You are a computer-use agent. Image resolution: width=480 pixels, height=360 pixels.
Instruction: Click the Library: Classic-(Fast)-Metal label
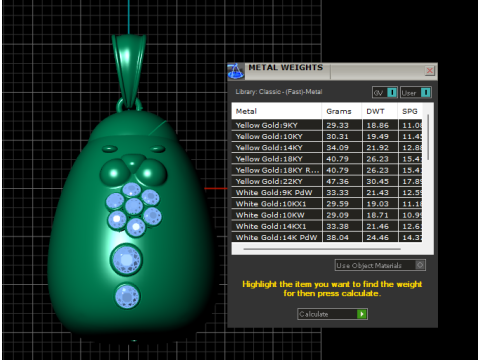(x=279, y=92)
